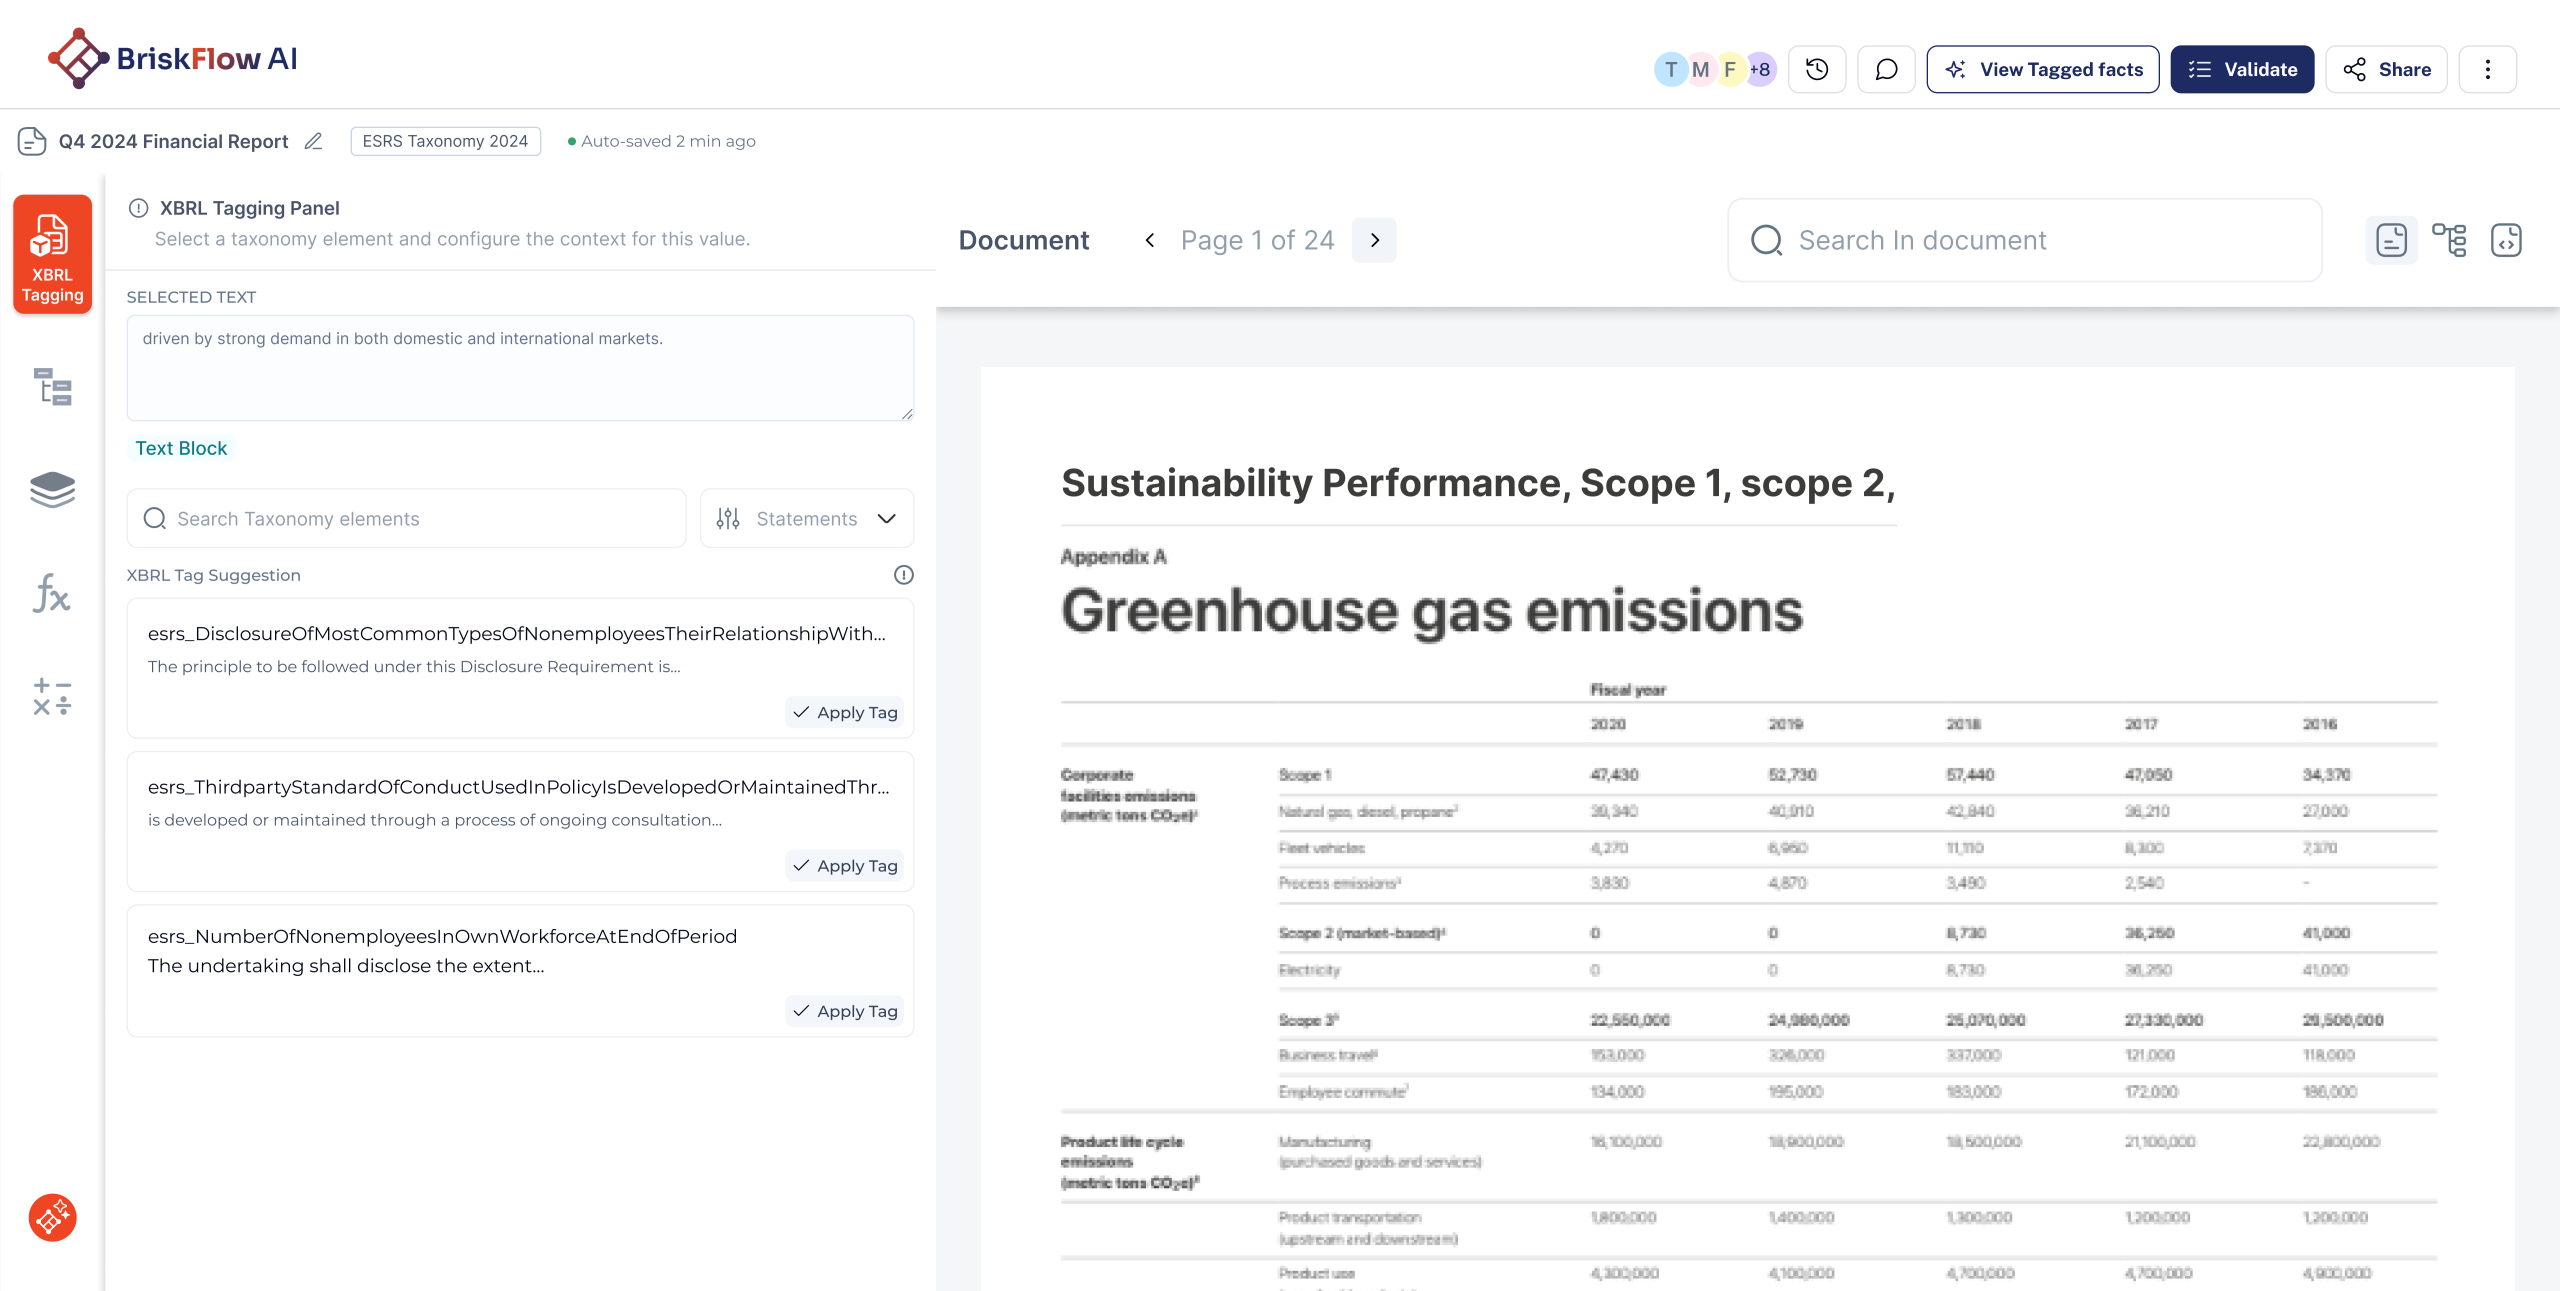Viewport: 2560px width, 1291px height.
Task: Click the XBRL Tag Suggestion info icon
Action: pos(903,575)
